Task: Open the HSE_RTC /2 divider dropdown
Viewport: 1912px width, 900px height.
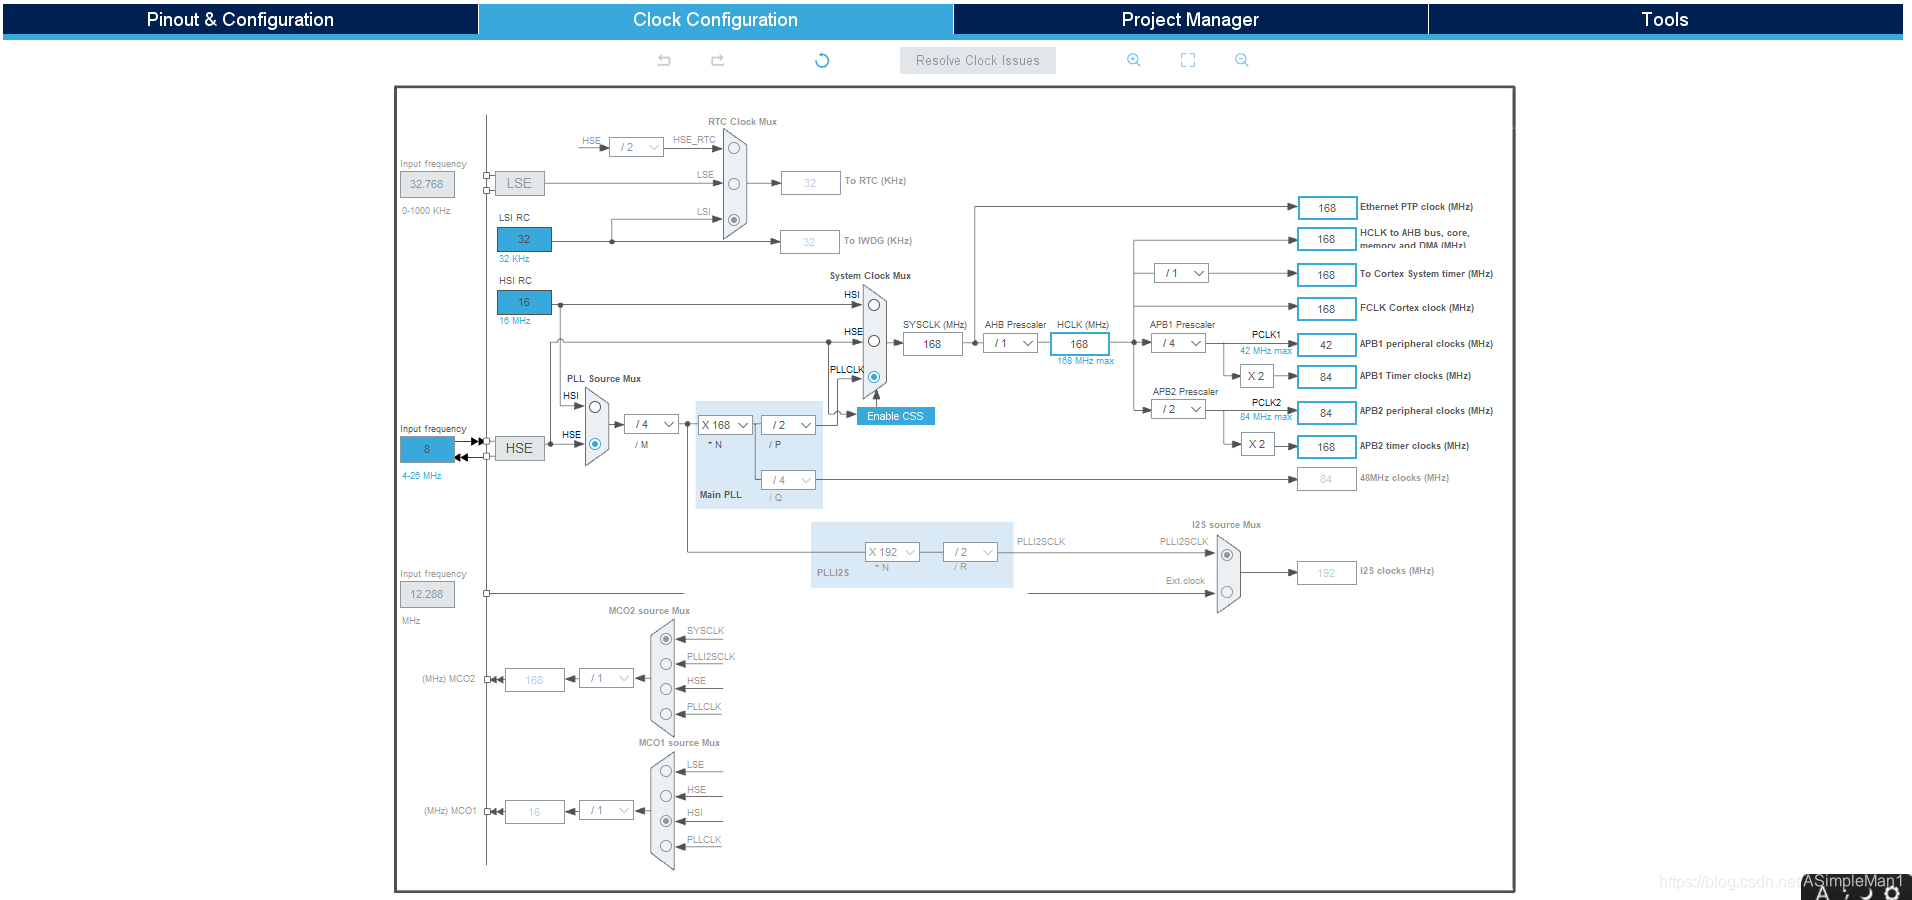Action: [637, 147]
